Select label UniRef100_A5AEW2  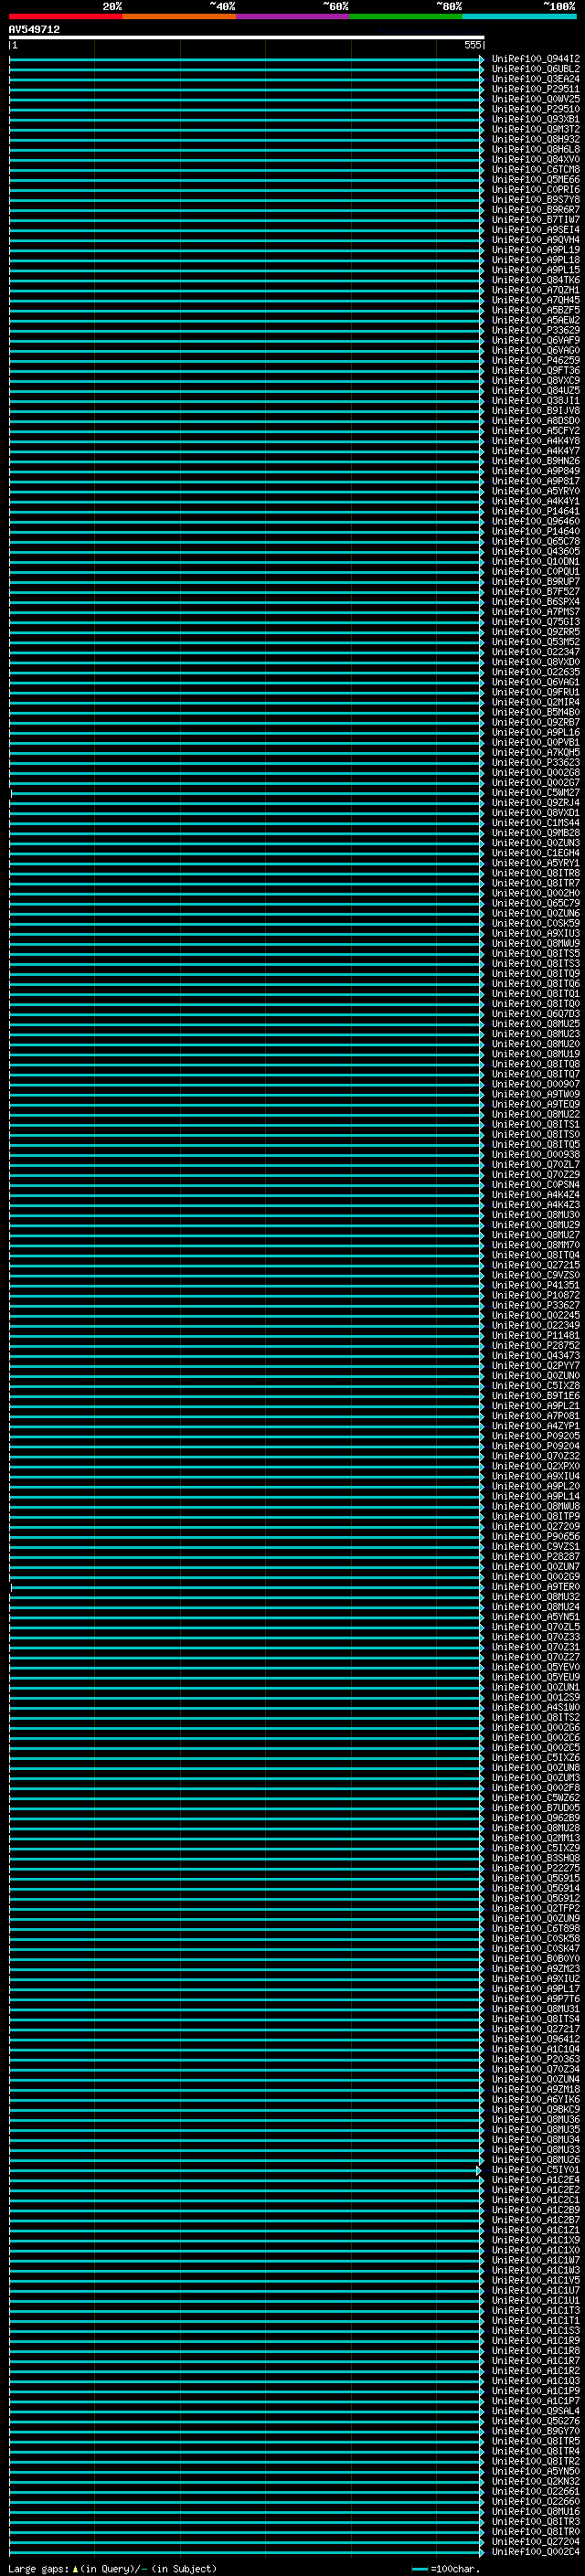(x=535, y=320)
